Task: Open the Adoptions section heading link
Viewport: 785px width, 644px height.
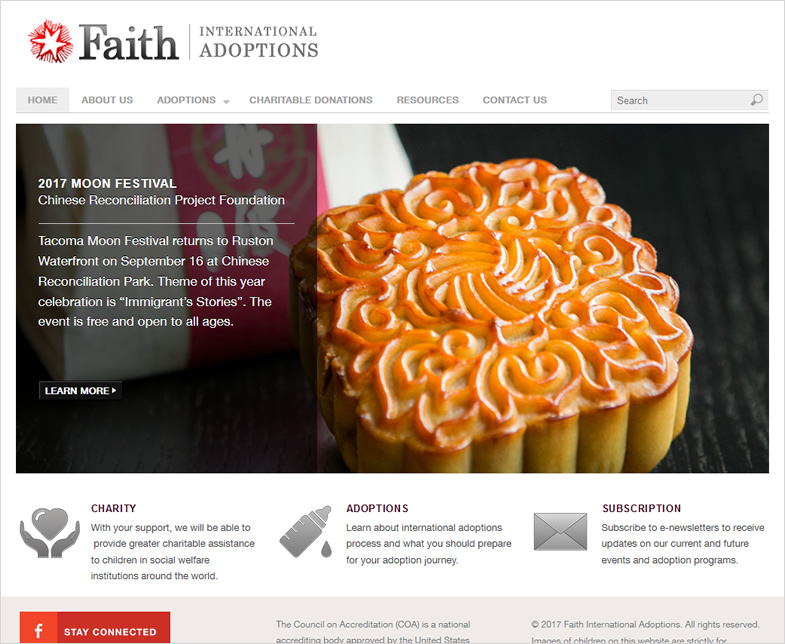Action: pyautogui.click(x=377, y=508)
